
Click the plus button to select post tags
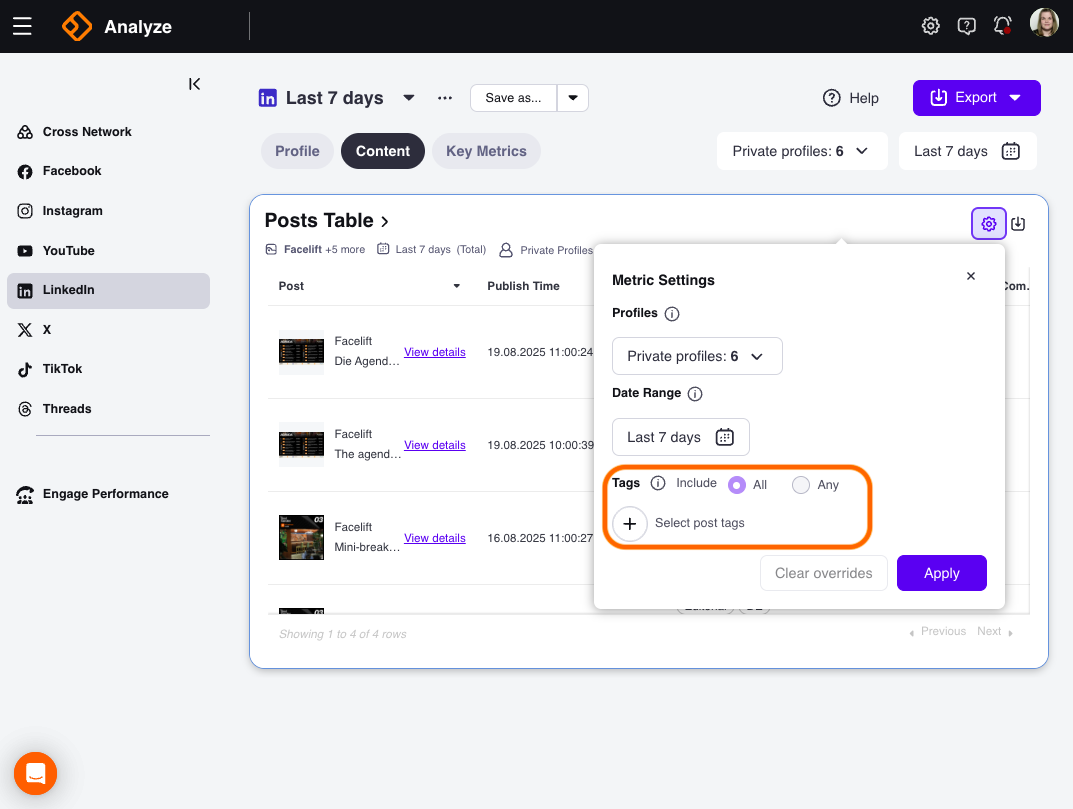[630, 524]
